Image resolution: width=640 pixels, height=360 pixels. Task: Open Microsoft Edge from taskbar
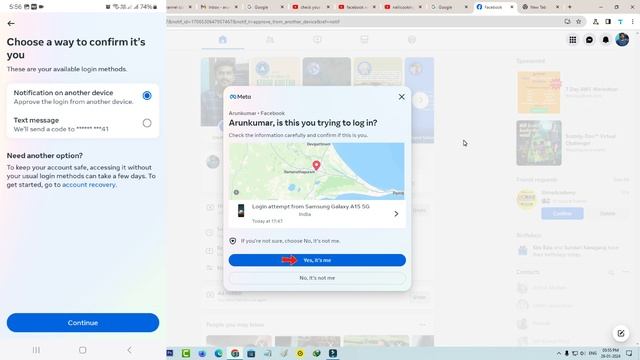[218, 353]
